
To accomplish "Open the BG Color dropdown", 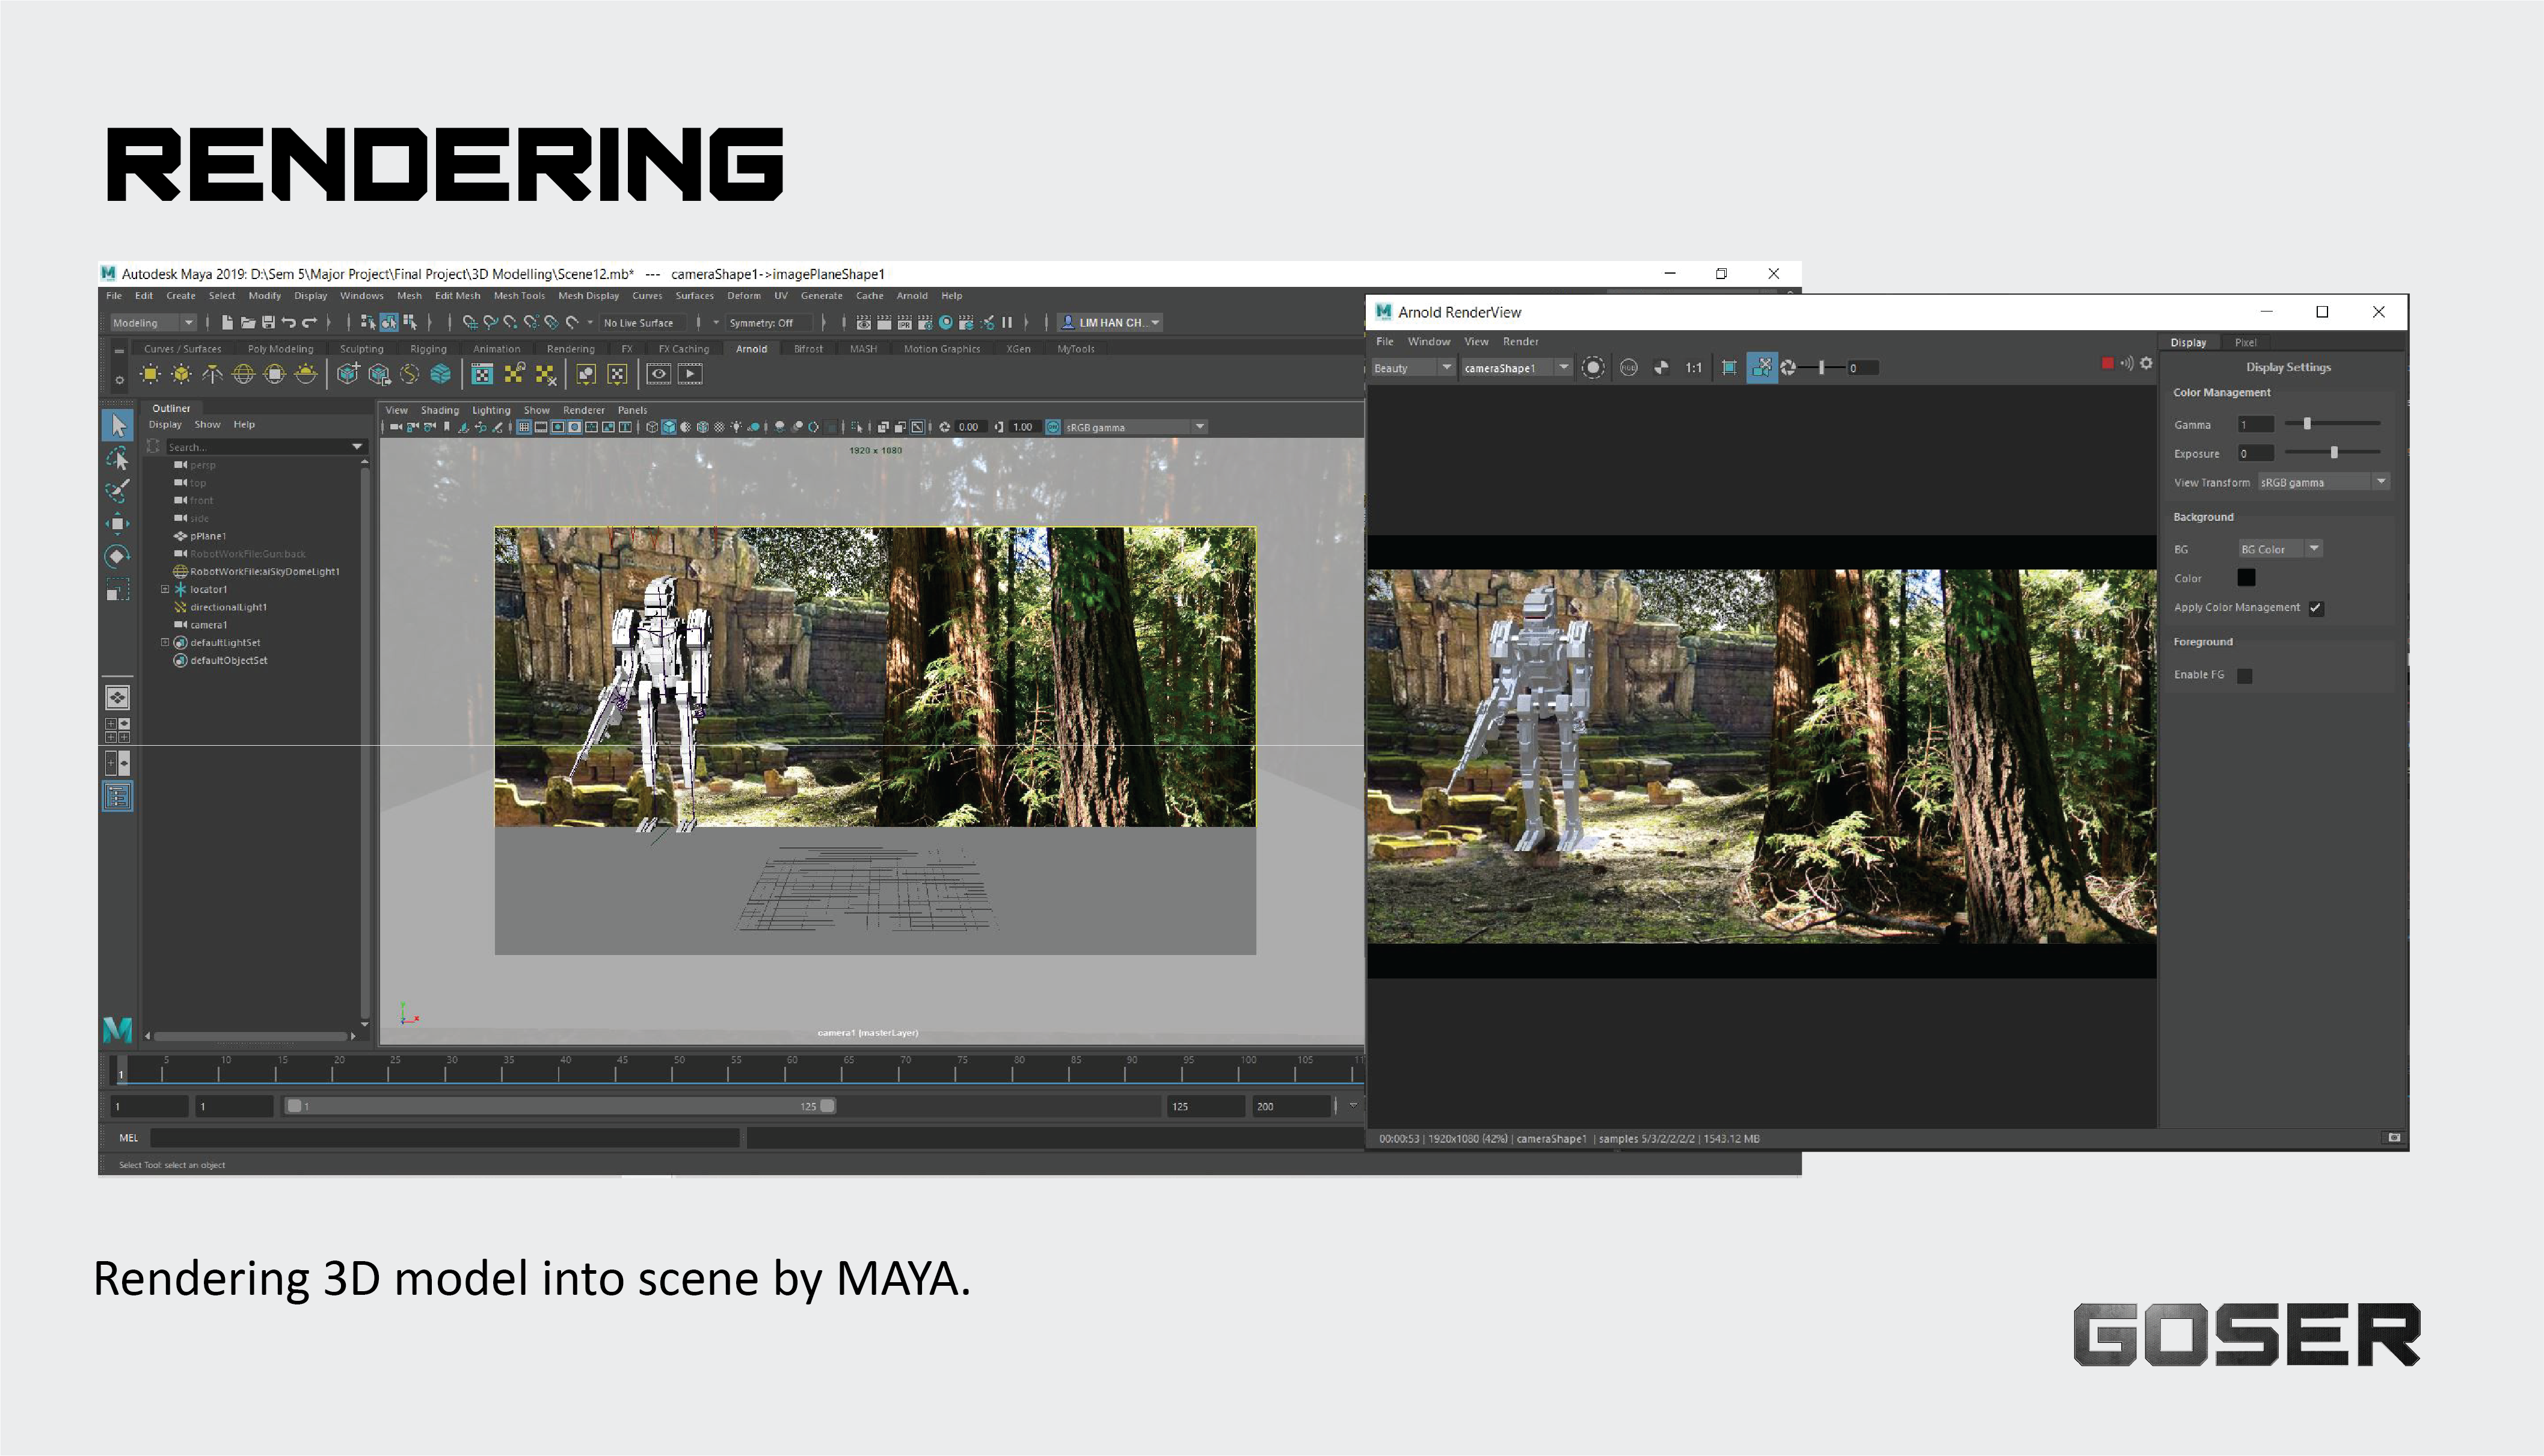I will tap(2280, 549).
